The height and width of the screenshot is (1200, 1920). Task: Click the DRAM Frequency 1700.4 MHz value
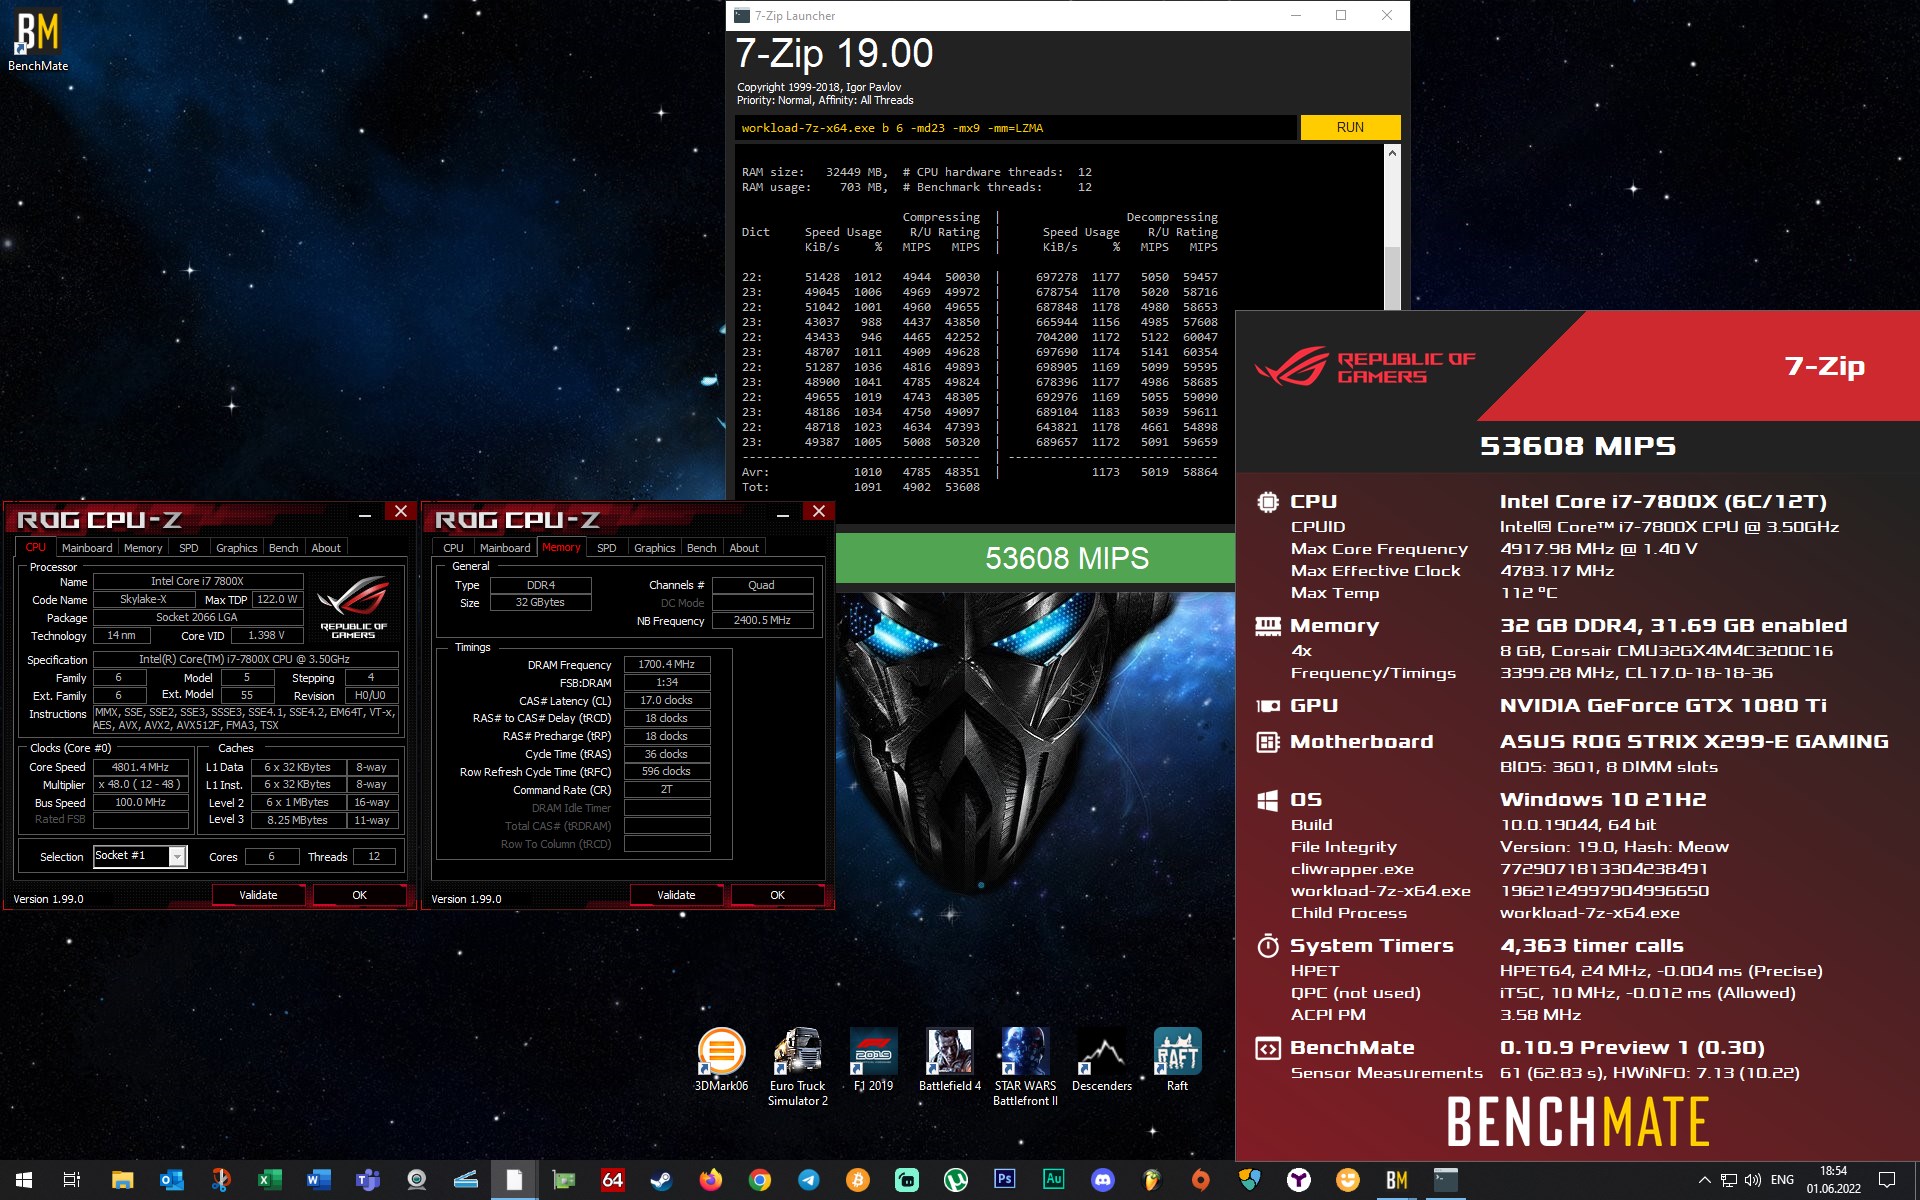coord(667,664)
